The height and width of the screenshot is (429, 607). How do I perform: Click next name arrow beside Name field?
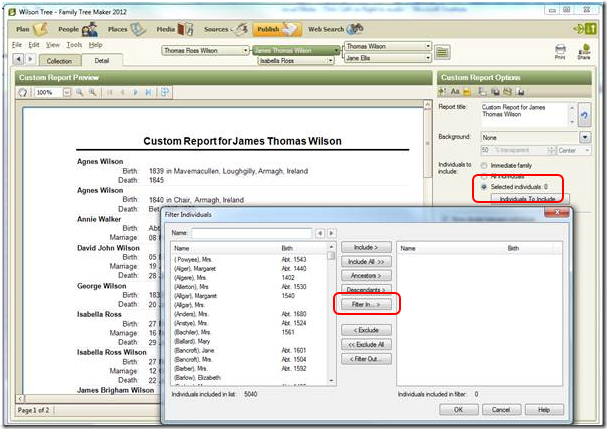click(x=332, y=233)
